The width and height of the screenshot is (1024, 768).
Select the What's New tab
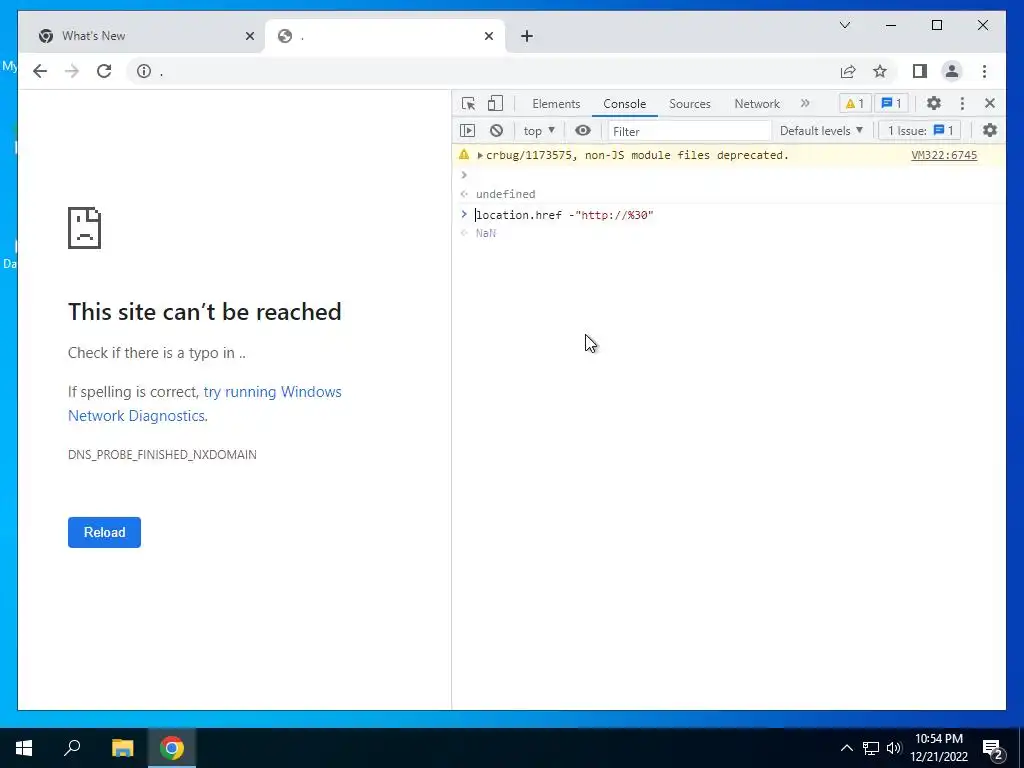140,36
